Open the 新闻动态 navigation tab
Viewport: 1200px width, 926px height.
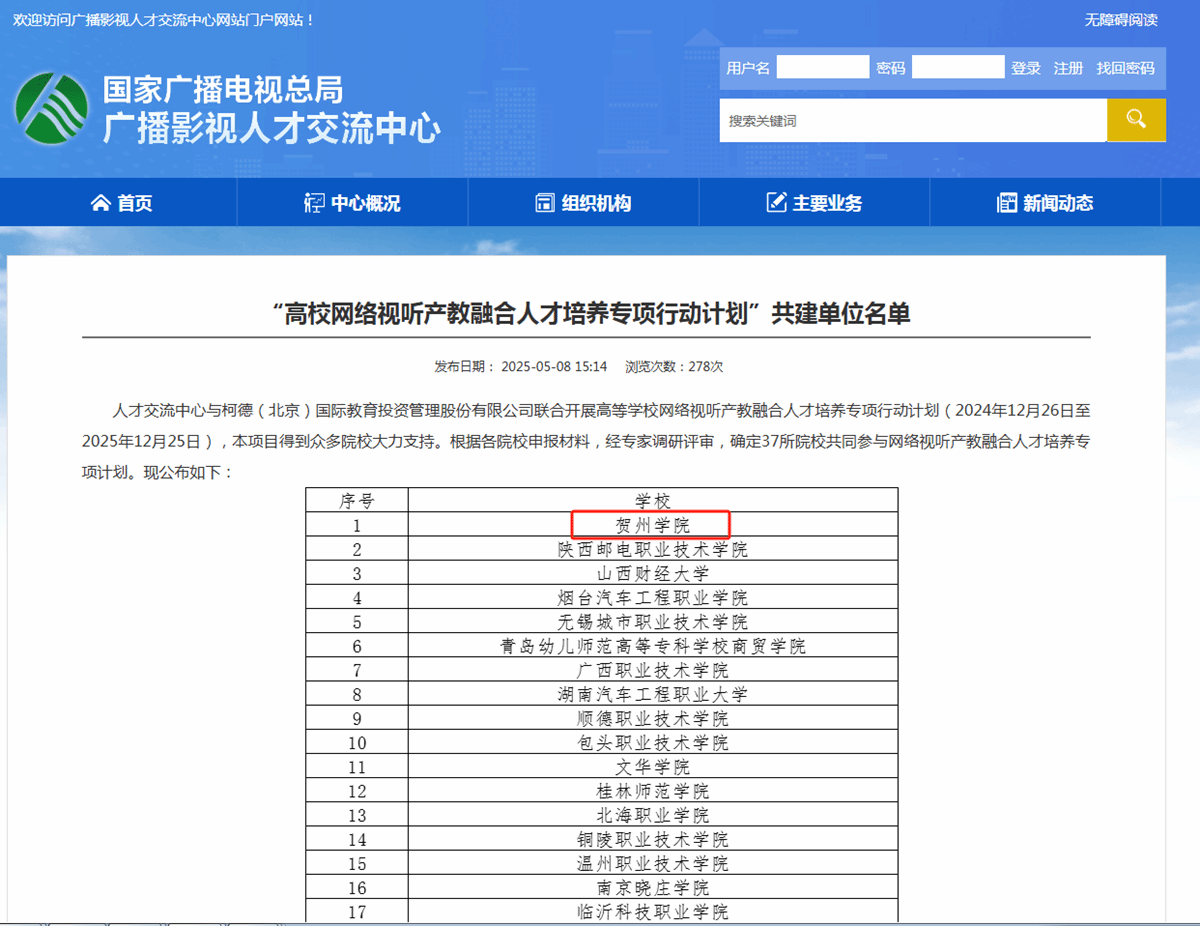(1045, 203)
